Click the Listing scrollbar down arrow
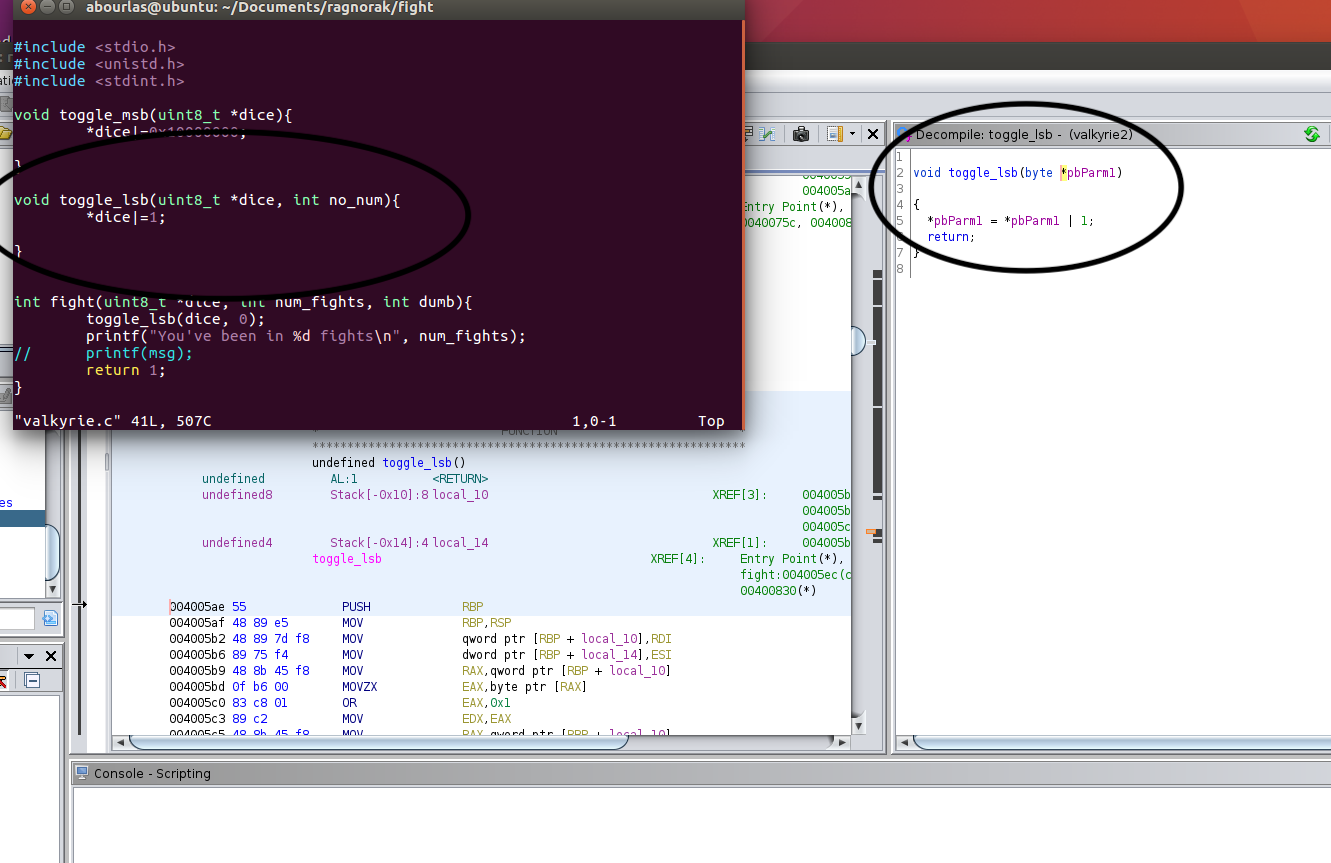The width and height of the screenshot is (1331, 863). pyautogui.click(x=858, y=724)
